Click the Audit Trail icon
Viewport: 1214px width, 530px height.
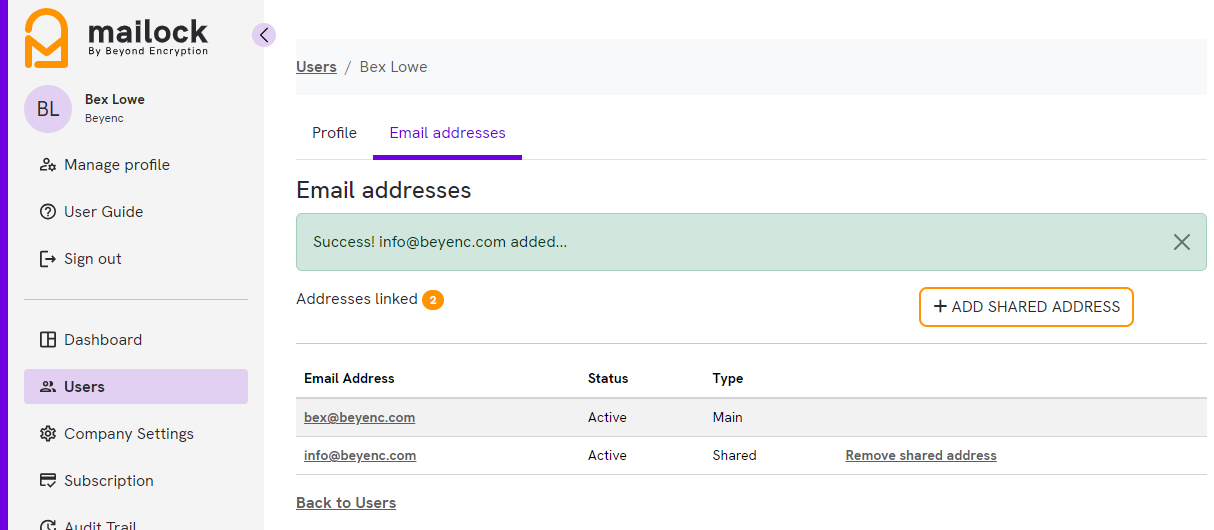[x=47, y=524]
